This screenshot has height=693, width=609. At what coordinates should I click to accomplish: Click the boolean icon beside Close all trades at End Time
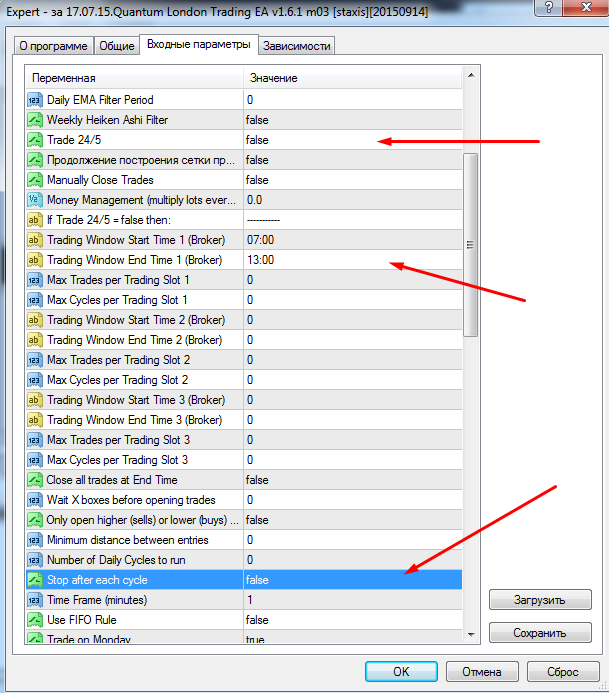(x=35, y=480)
